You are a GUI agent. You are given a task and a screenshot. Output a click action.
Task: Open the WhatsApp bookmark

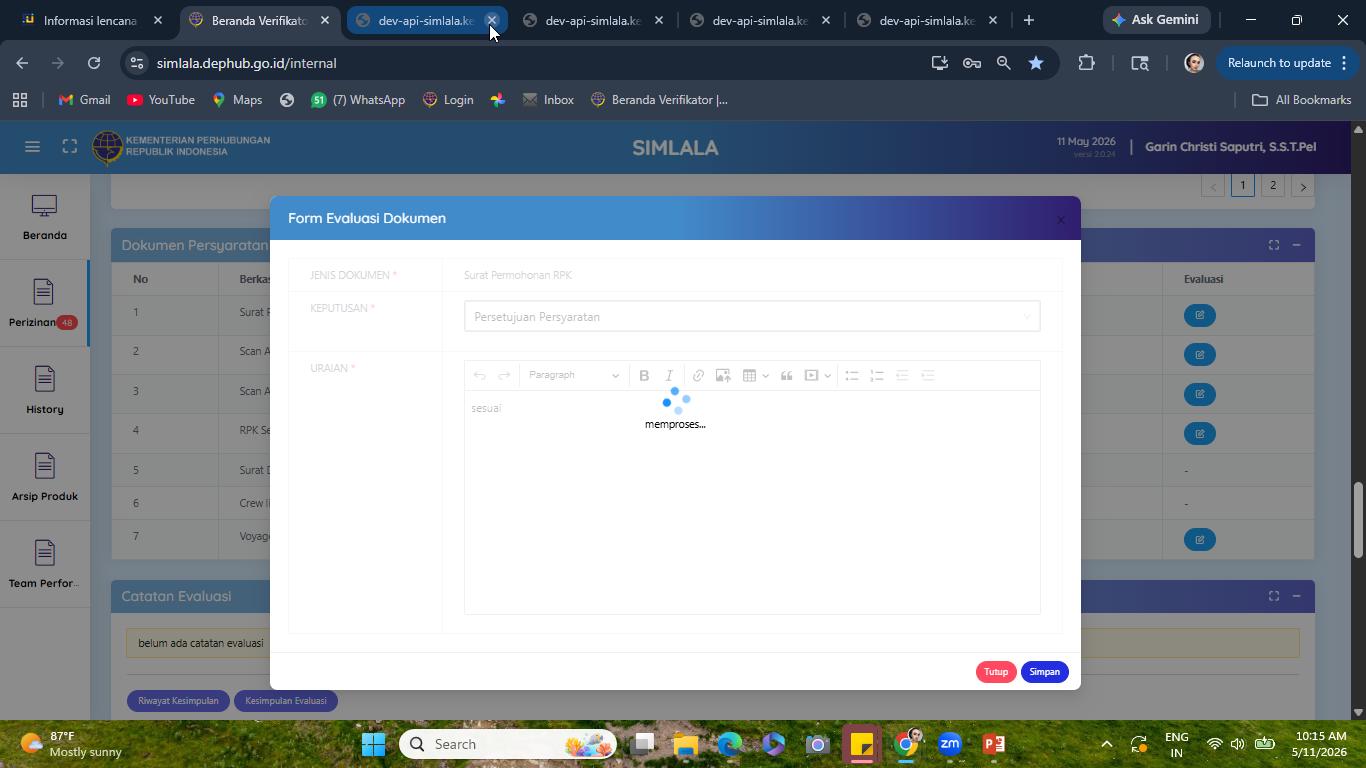[358, 100]
